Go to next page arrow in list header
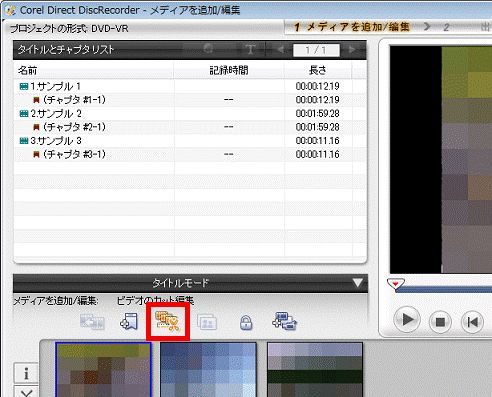 (351, 50)
